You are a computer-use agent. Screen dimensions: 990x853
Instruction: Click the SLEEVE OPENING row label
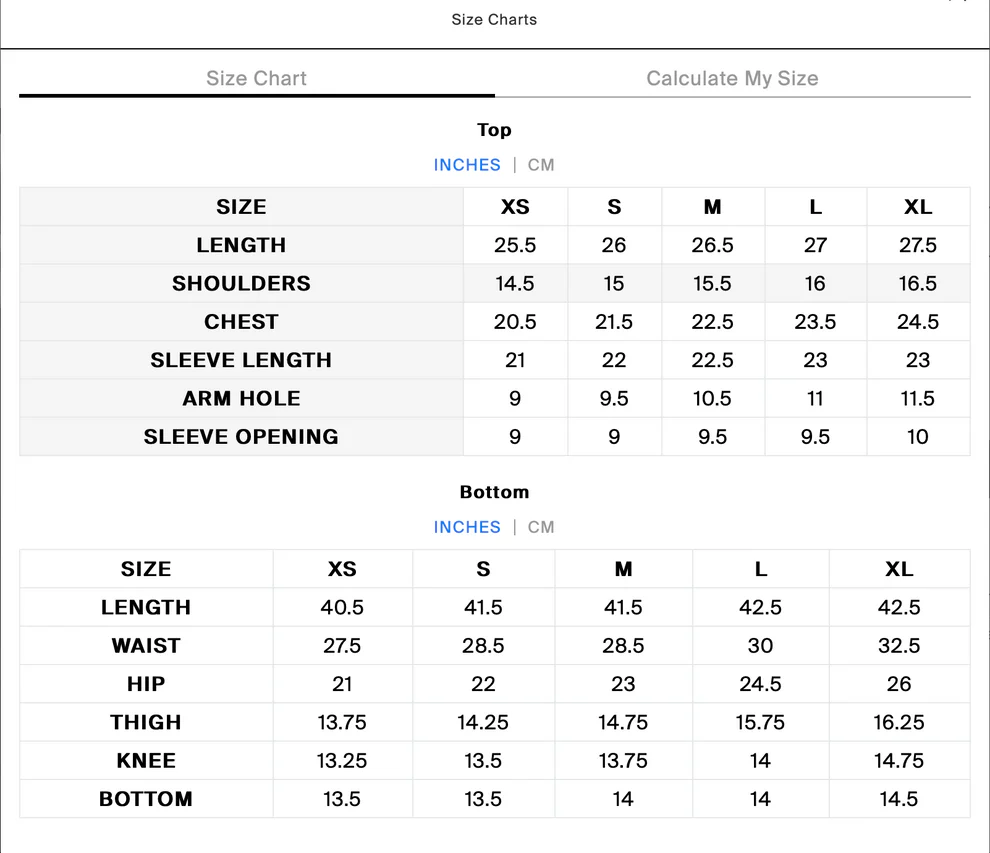(x=241, y=437)
